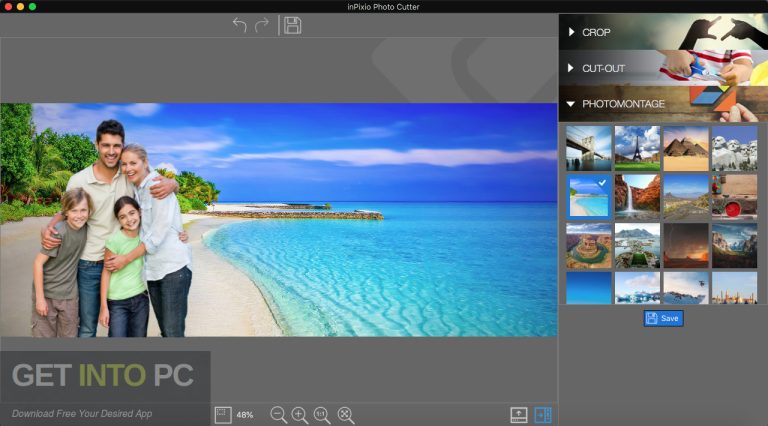The height and width of the screenshot is (426, 768).
Task: Click the Undo arrow icon
Action: tap(240, 25)
